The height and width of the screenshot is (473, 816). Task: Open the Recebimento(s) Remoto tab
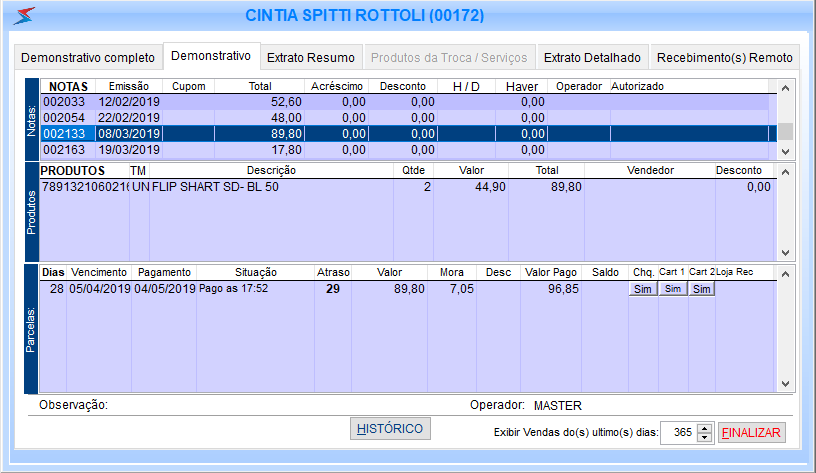click(x=724, y=57)
